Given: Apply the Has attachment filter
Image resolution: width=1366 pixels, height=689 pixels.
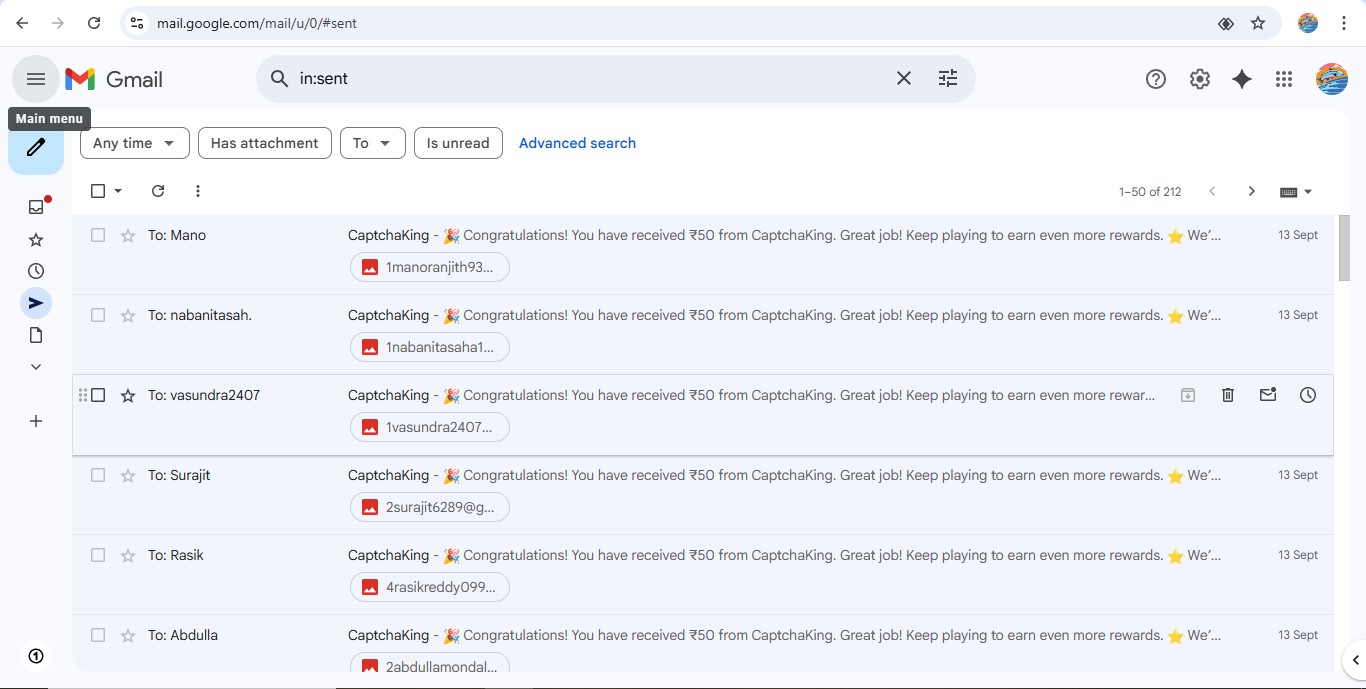Looking at the screenshot, I should tap(264, 143).
